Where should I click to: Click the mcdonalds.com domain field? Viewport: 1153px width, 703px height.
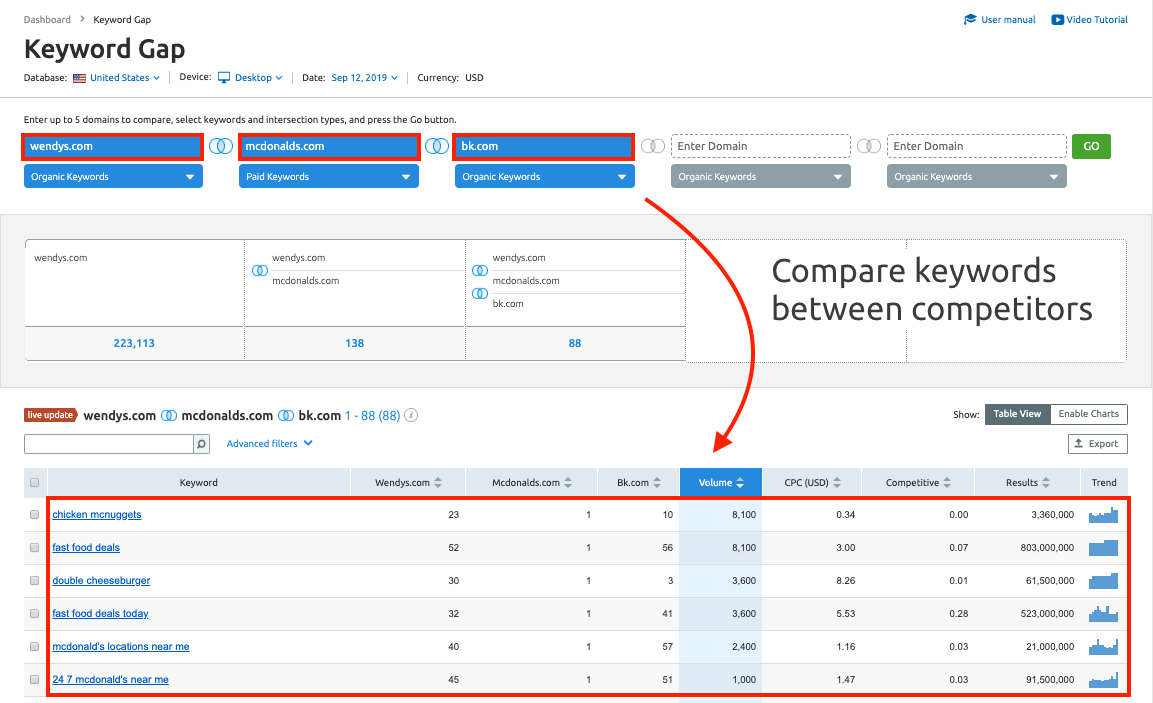coord(329,146)
